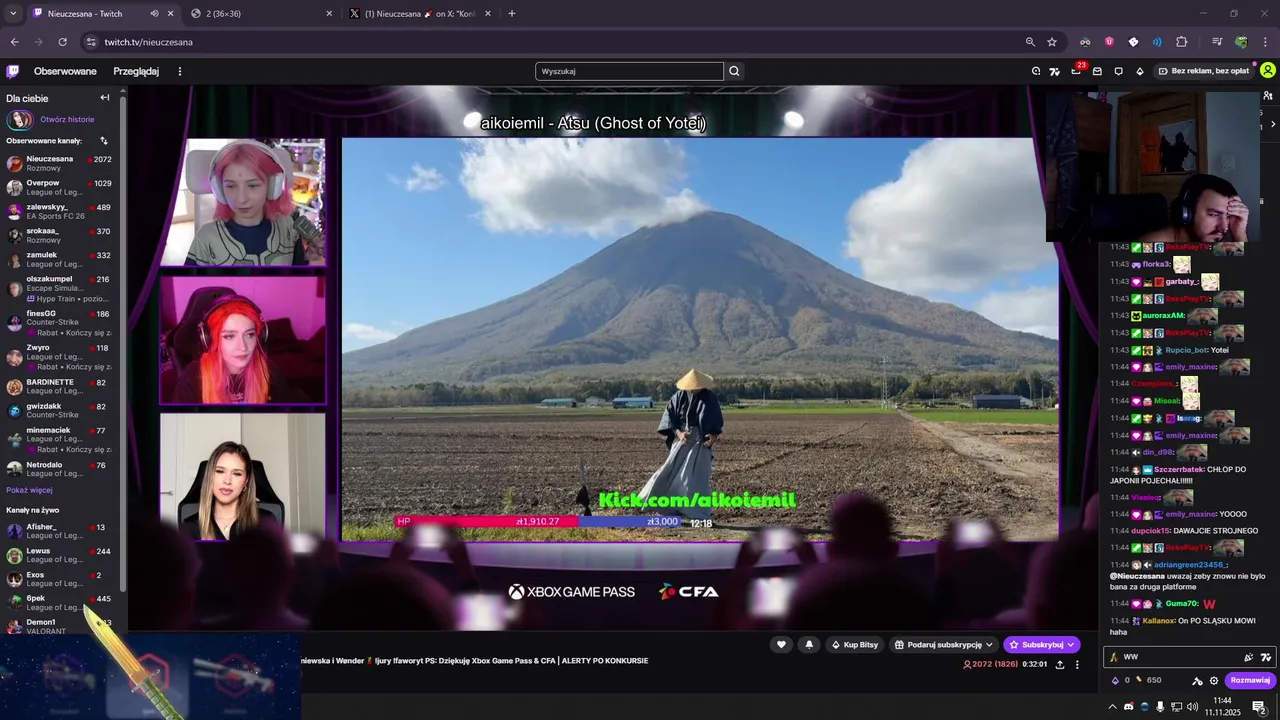Toggle stream notifications with the bell button
This screenshot has width=1280, height=720.
click(809, 645)
